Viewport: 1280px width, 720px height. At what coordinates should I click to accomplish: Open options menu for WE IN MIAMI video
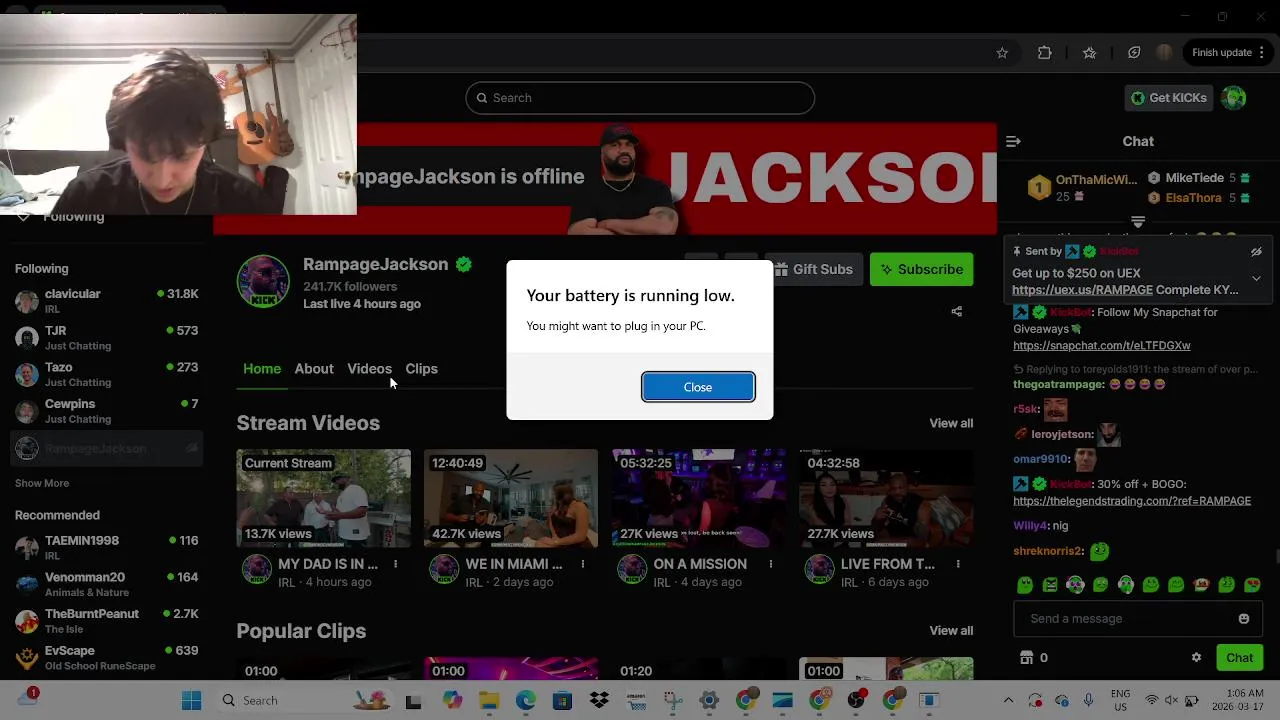point(582,564)
